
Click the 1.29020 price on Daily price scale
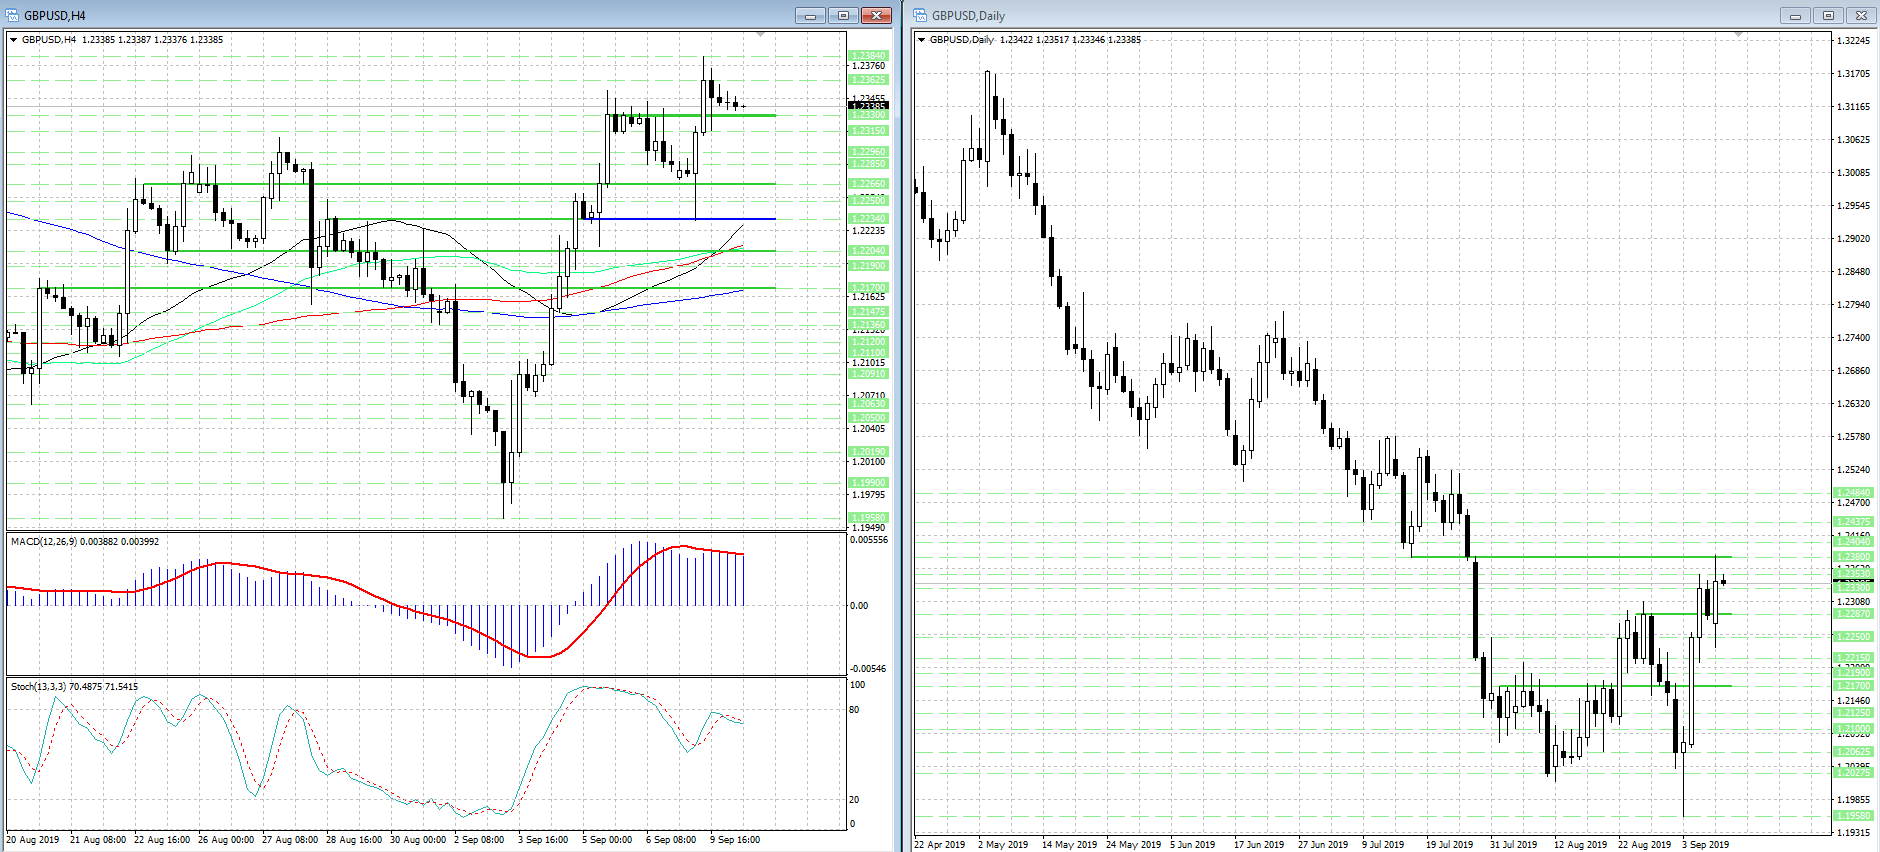1853,239
